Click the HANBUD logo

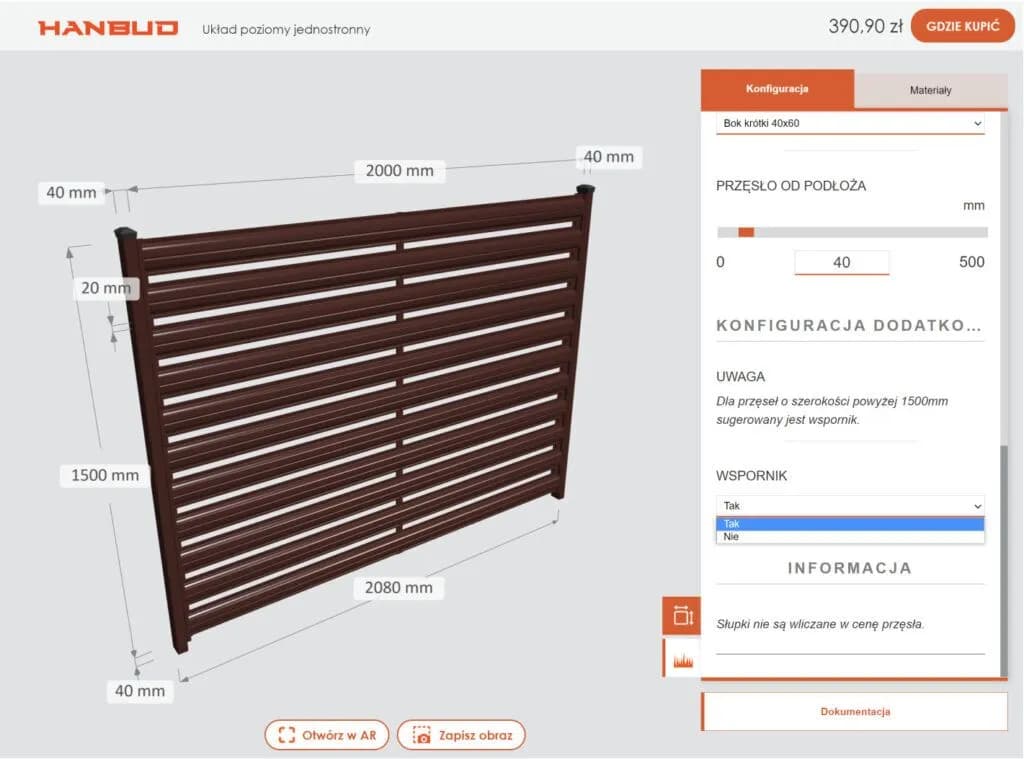pos(108,28)
